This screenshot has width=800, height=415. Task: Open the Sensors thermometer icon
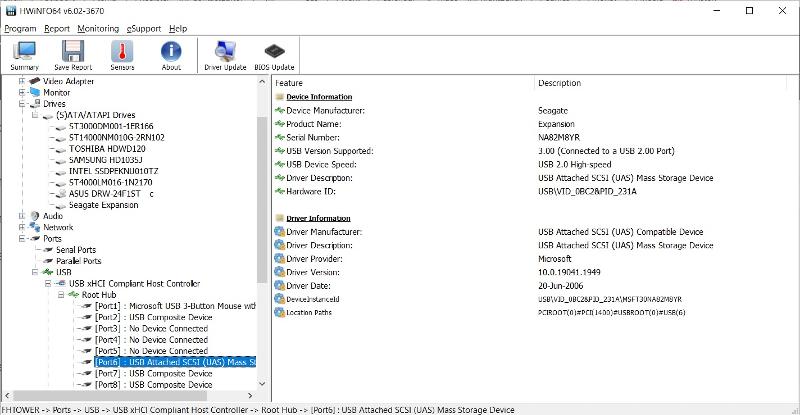[122, 55]
